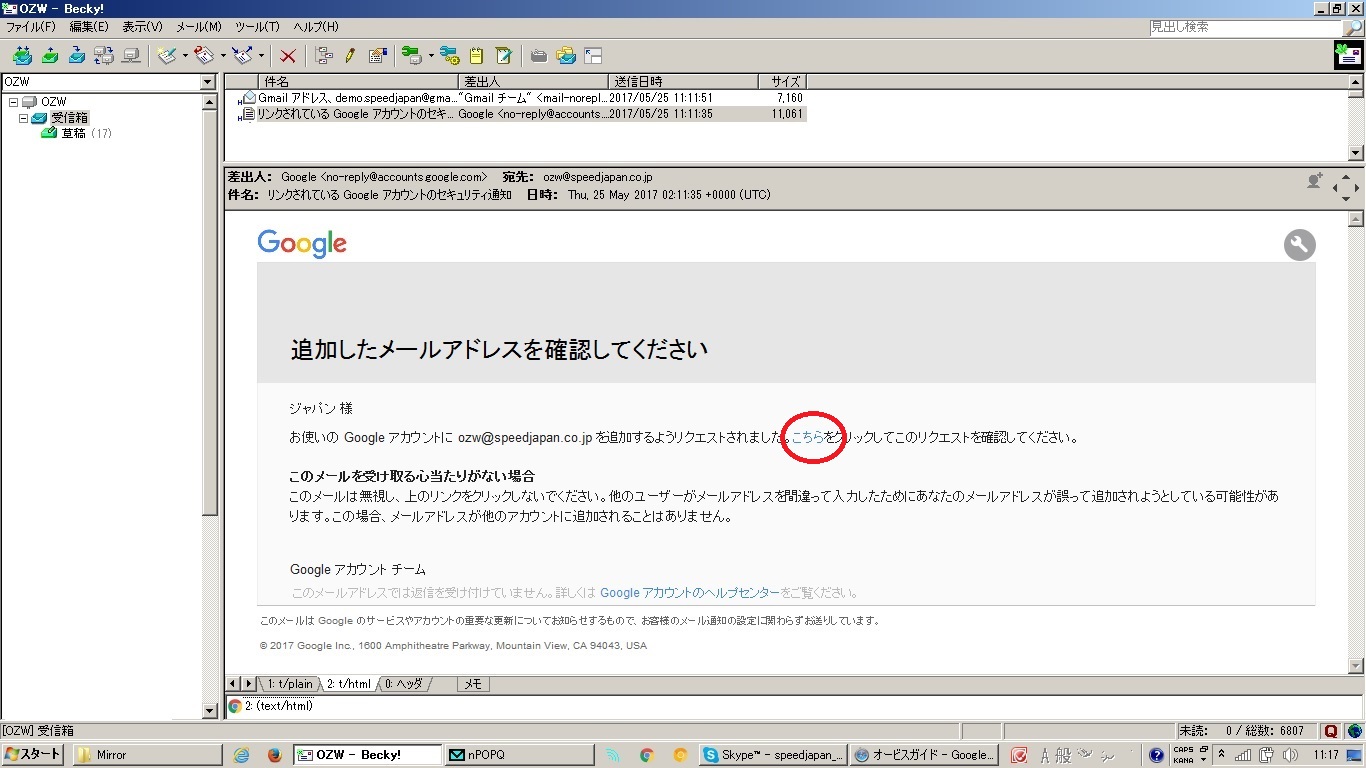The image size is (1366, 768).
Task: Compose a new message with the toolbar icon
Action: (167, 56)
